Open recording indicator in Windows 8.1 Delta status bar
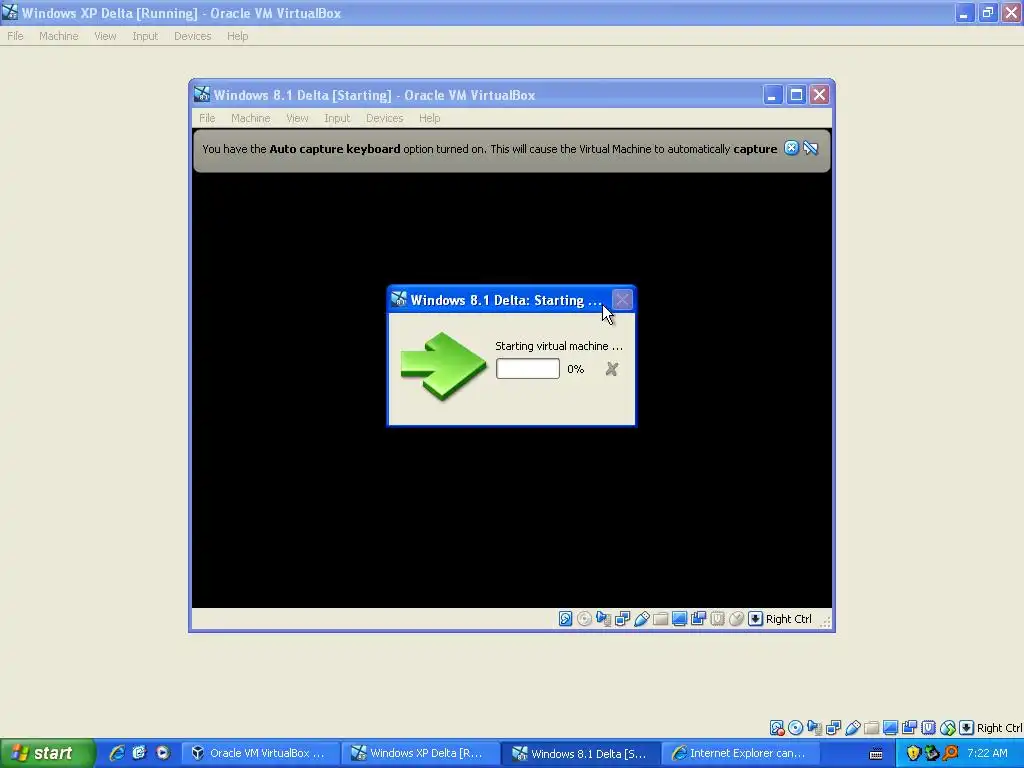 [698, 618]
